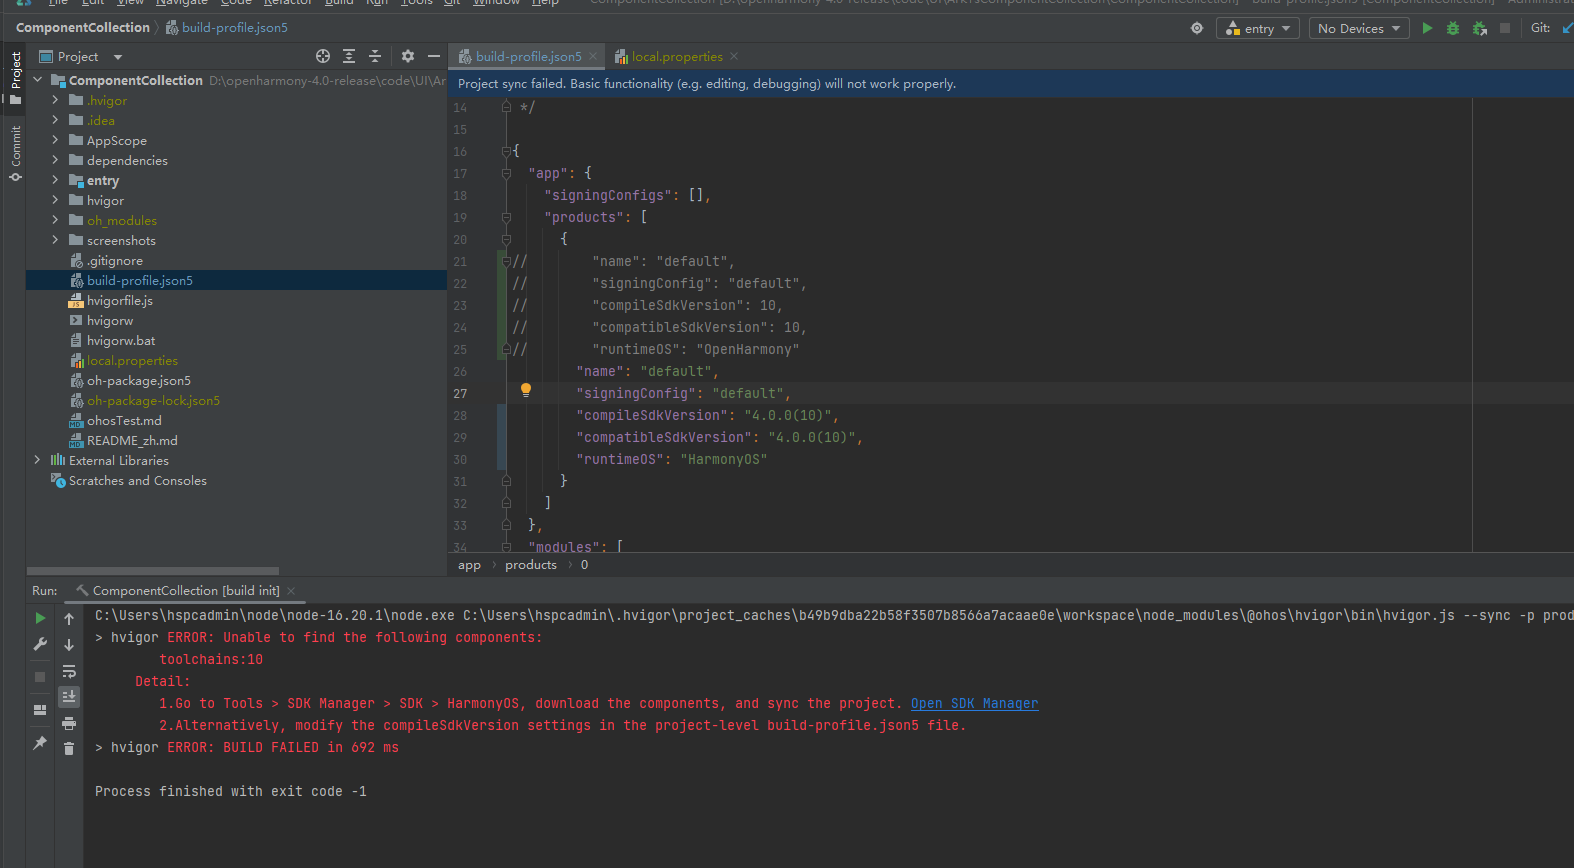
Task: Click the wrench icon in Run panel
Action: click(40, 644)
